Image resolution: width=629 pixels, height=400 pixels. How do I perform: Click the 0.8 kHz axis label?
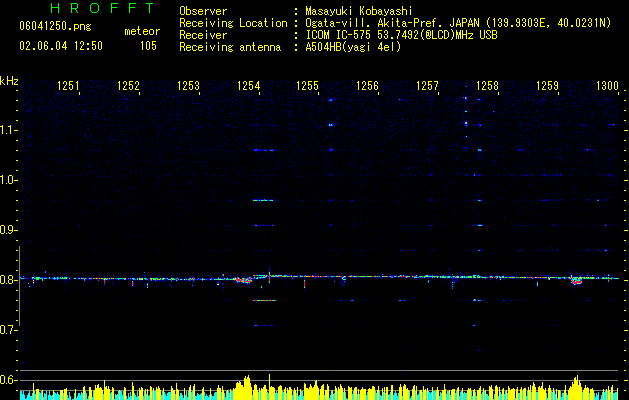[x=8, y=280]
